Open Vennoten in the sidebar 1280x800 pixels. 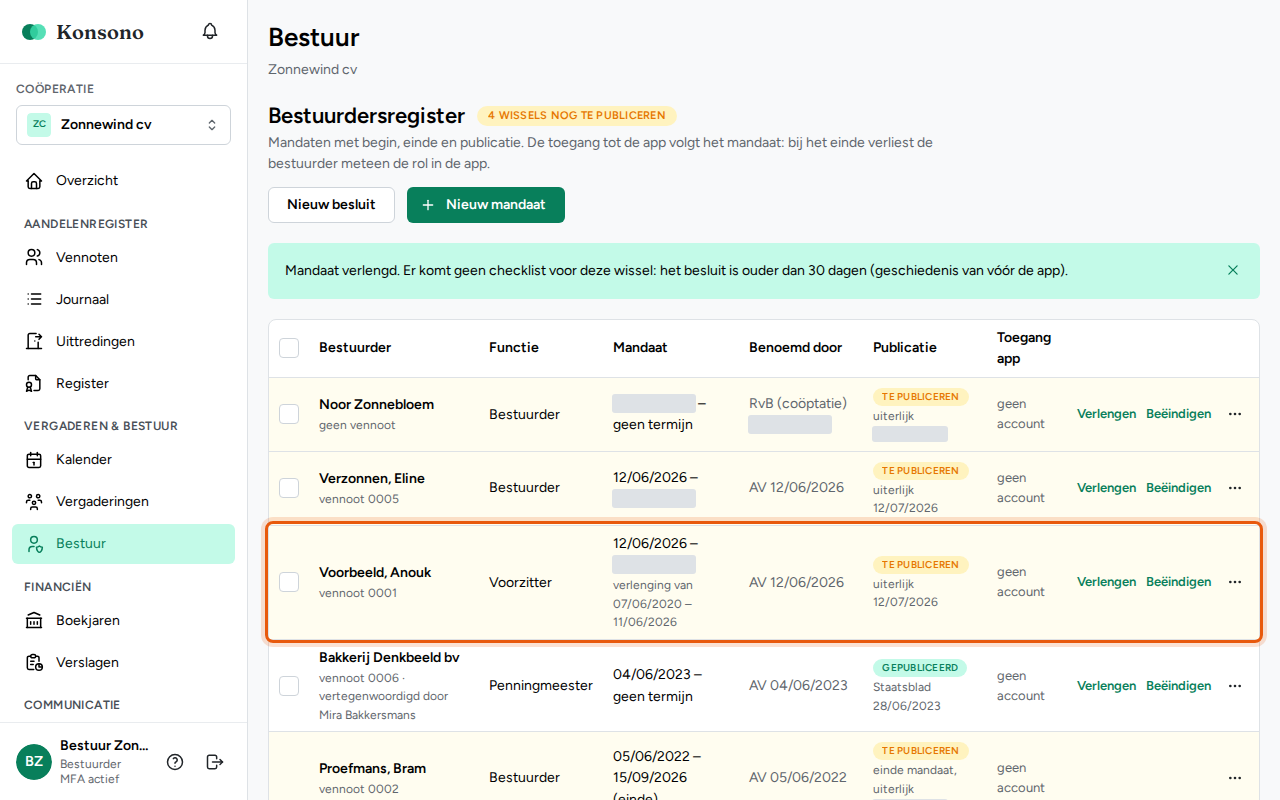[x=123, y=258]
